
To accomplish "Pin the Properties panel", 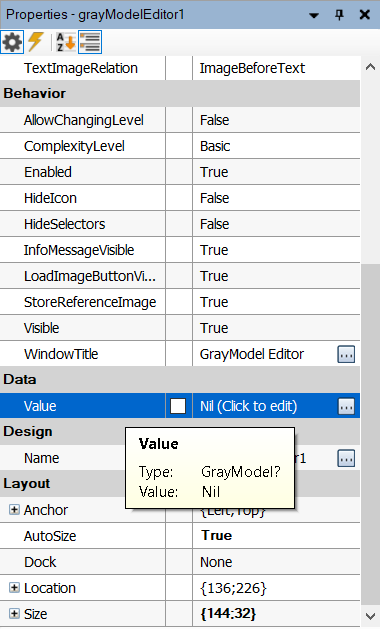I will click(x=339, y=15).
